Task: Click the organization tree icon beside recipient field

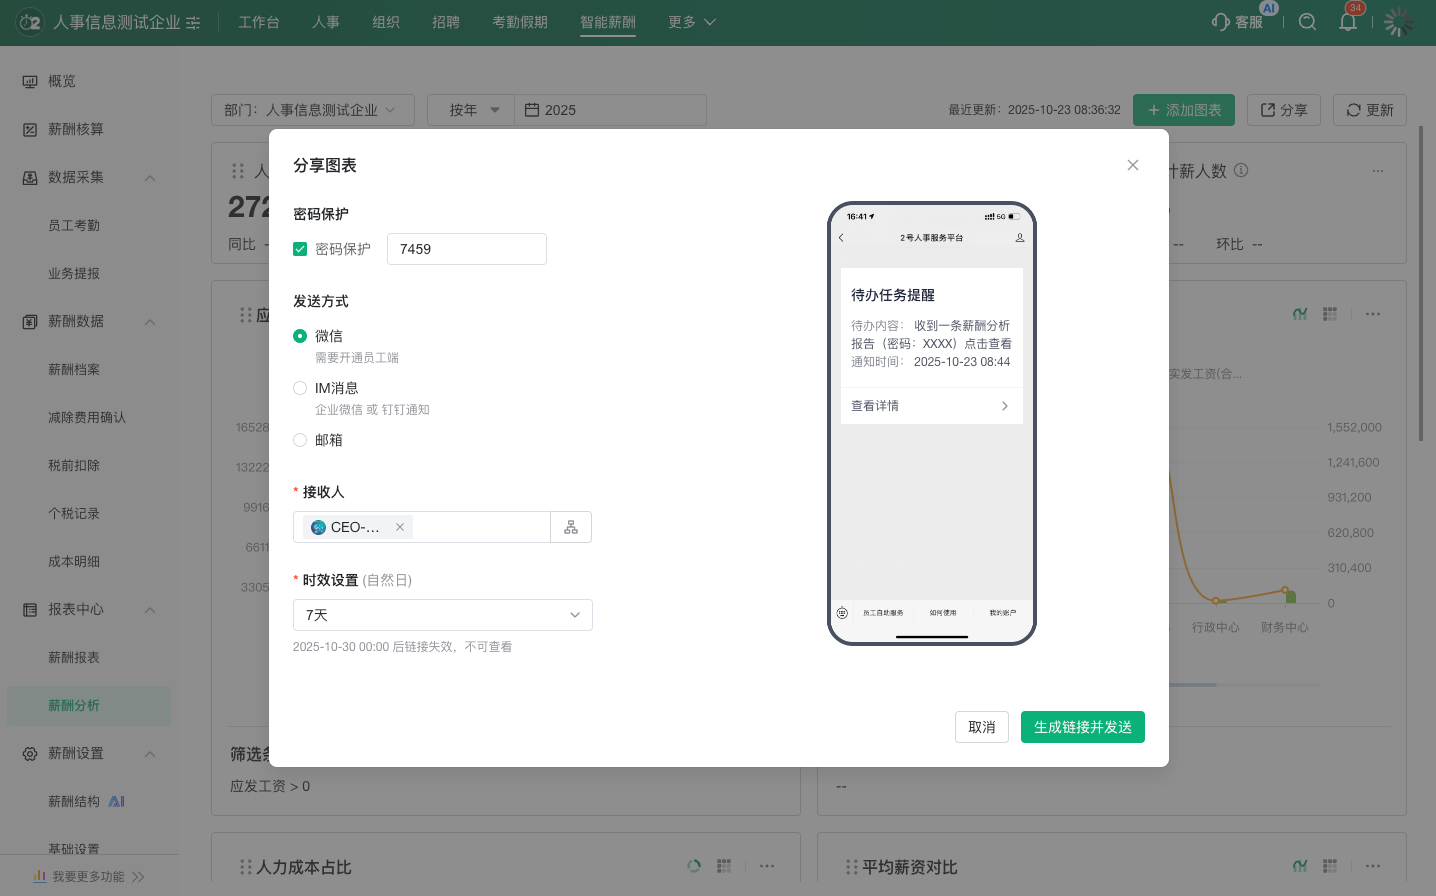Action: tap(571, 527)
